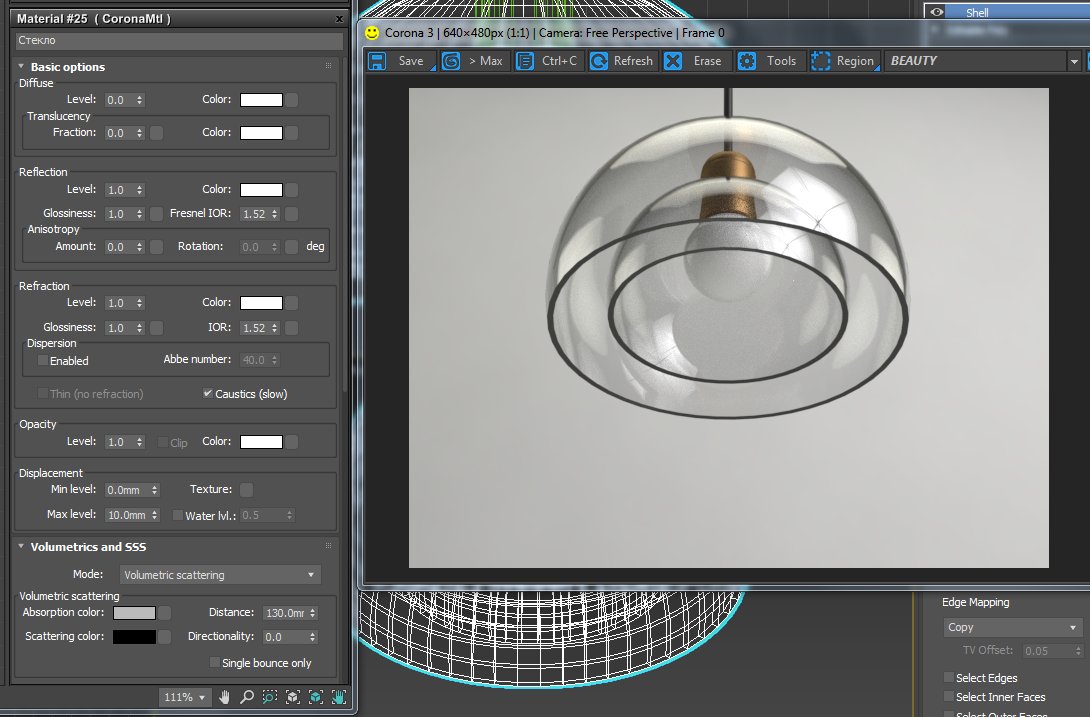Screen dimensions: 1090x717
Task: Uncheck Caustics (slow) option
Action: (x=208, y=394)
